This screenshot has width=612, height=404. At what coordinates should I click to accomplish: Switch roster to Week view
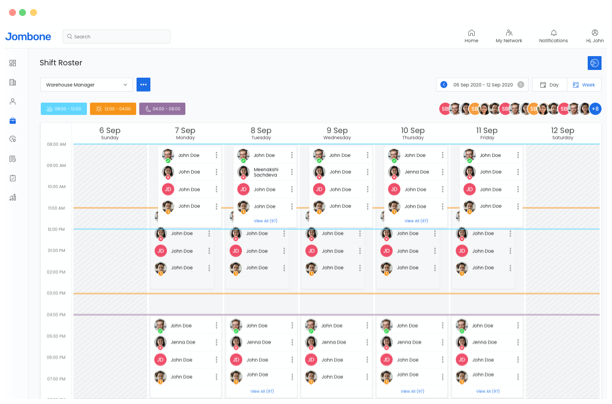[584, 85]
